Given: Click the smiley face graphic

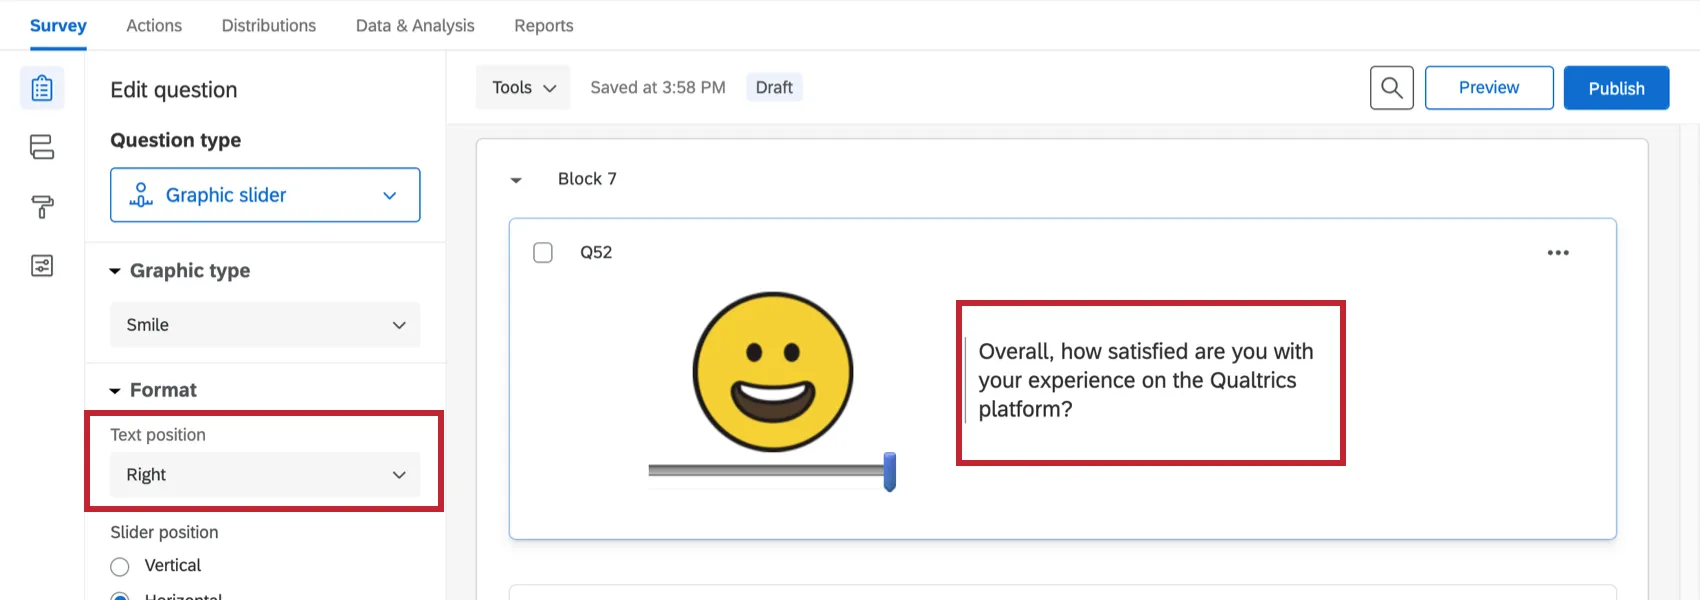Looking at the screenshot, I should point(773,372).
